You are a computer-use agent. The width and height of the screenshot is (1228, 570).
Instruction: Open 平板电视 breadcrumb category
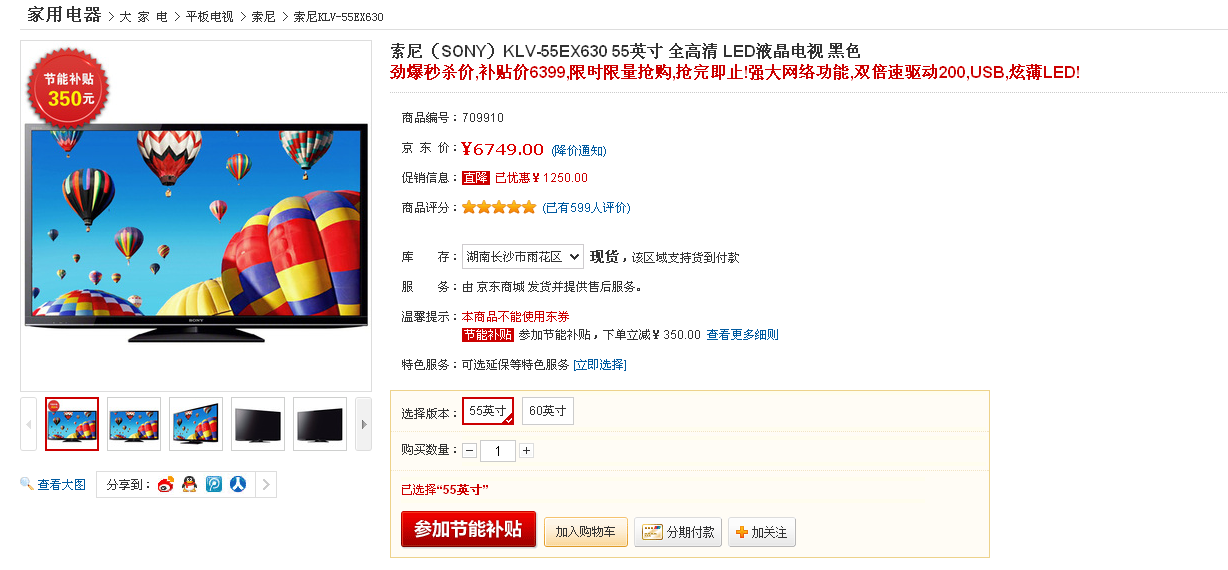point(210,17)
